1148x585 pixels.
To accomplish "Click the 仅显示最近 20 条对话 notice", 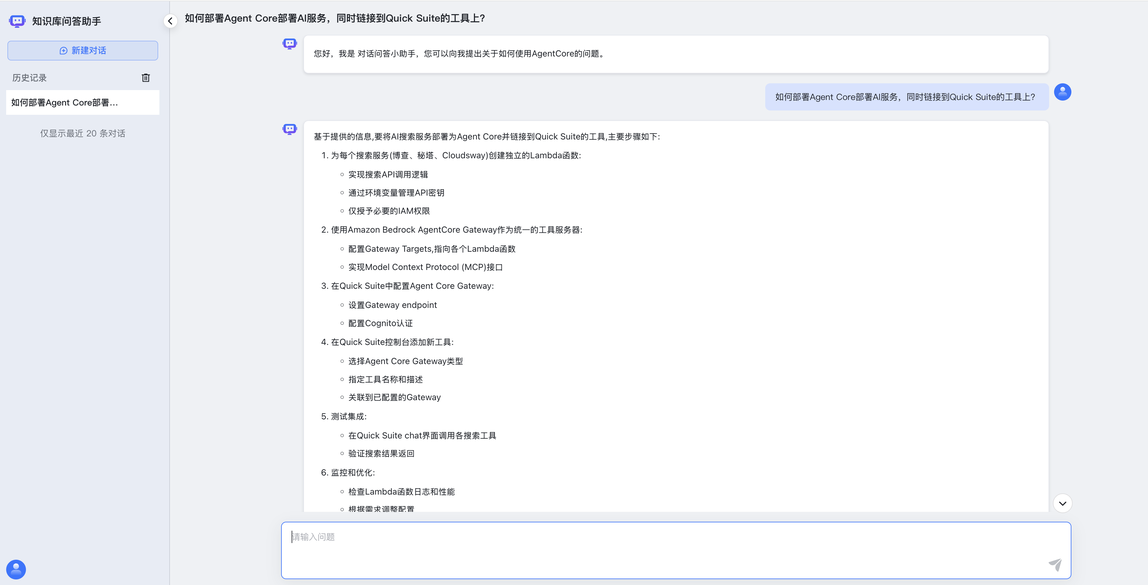I will [x=83, y=133].
